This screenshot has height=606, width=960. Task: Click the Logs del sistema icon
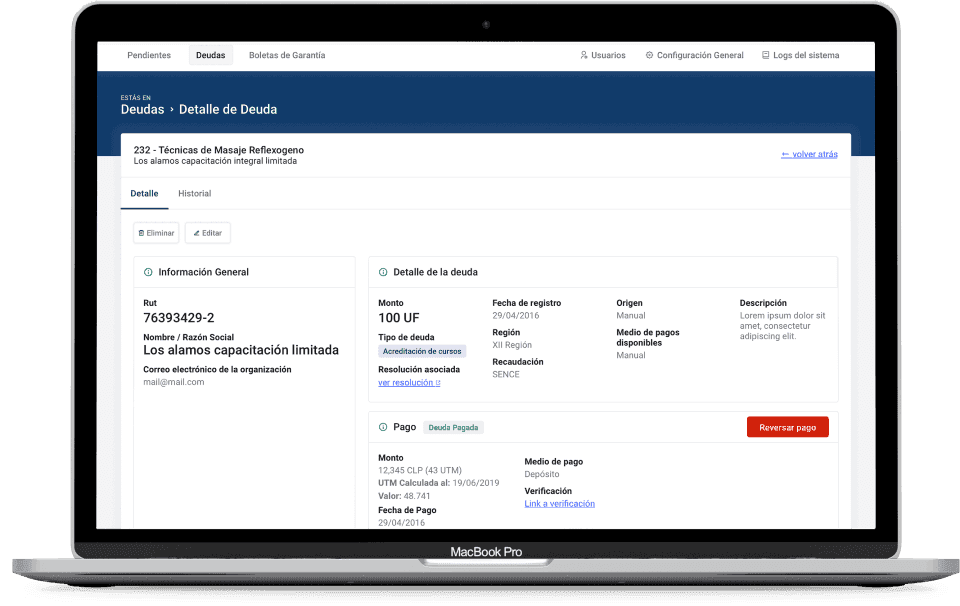tap(766, 56)
